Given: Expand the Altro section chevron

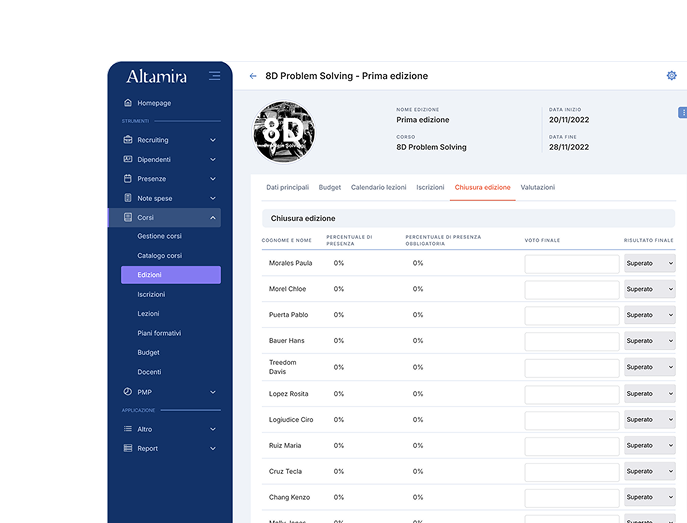Looking at the screenshot, I should 213,429.
